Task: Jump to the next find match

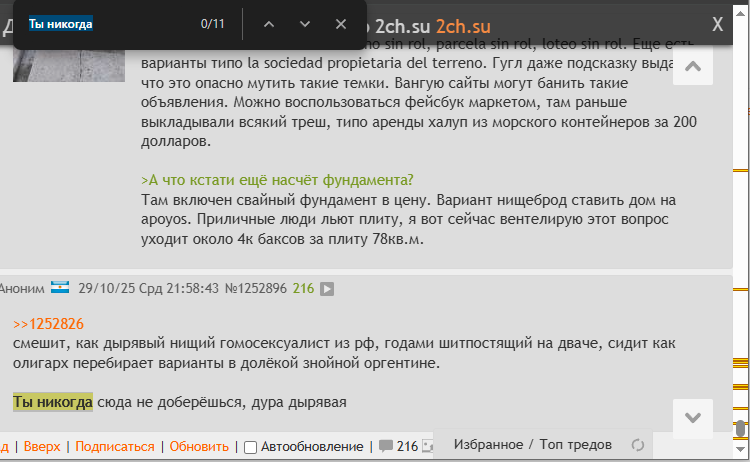Action: (305, 24)
